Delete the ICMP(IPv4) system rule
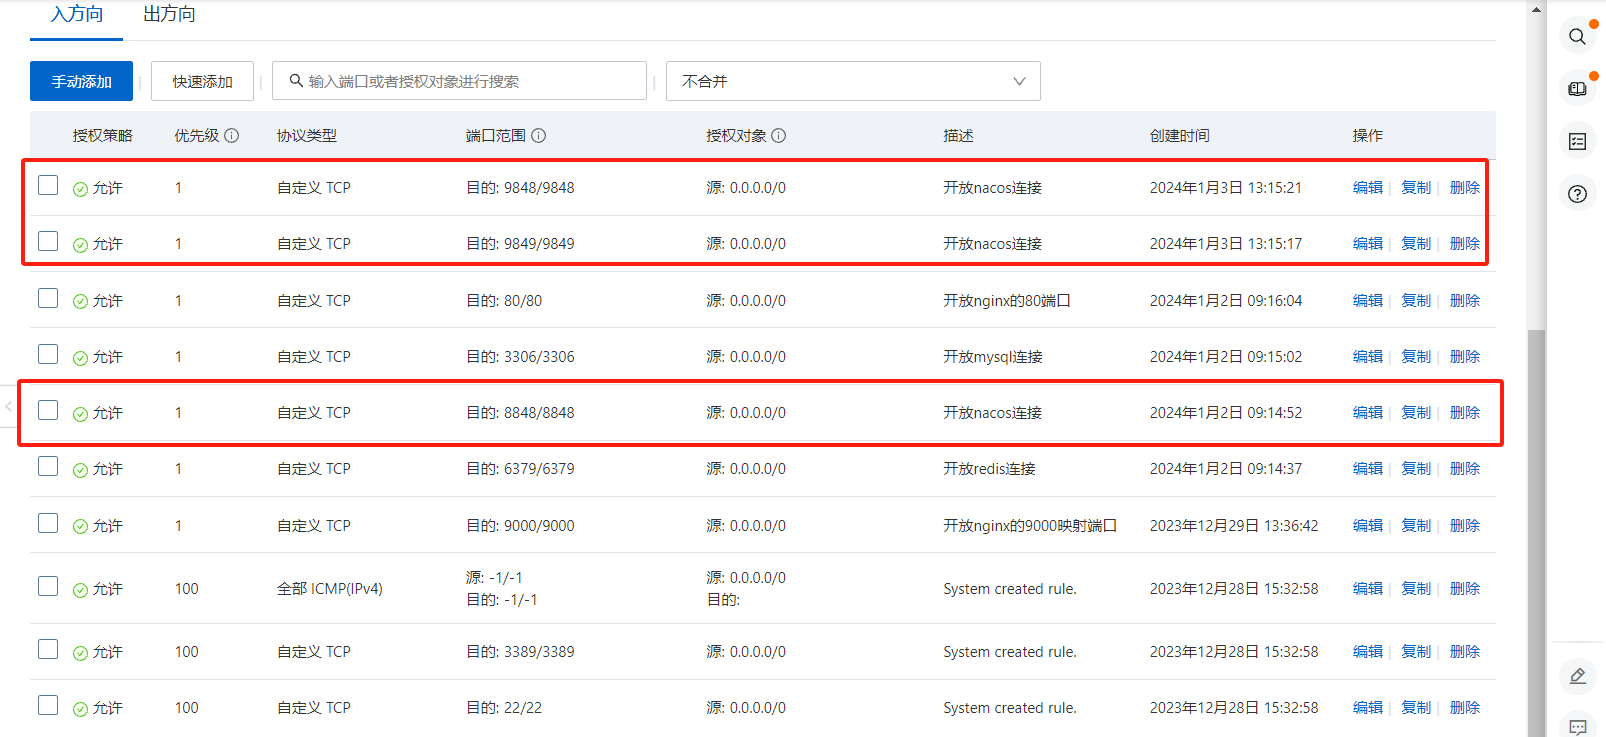Screen dimensions: 1606x737 1464,589
